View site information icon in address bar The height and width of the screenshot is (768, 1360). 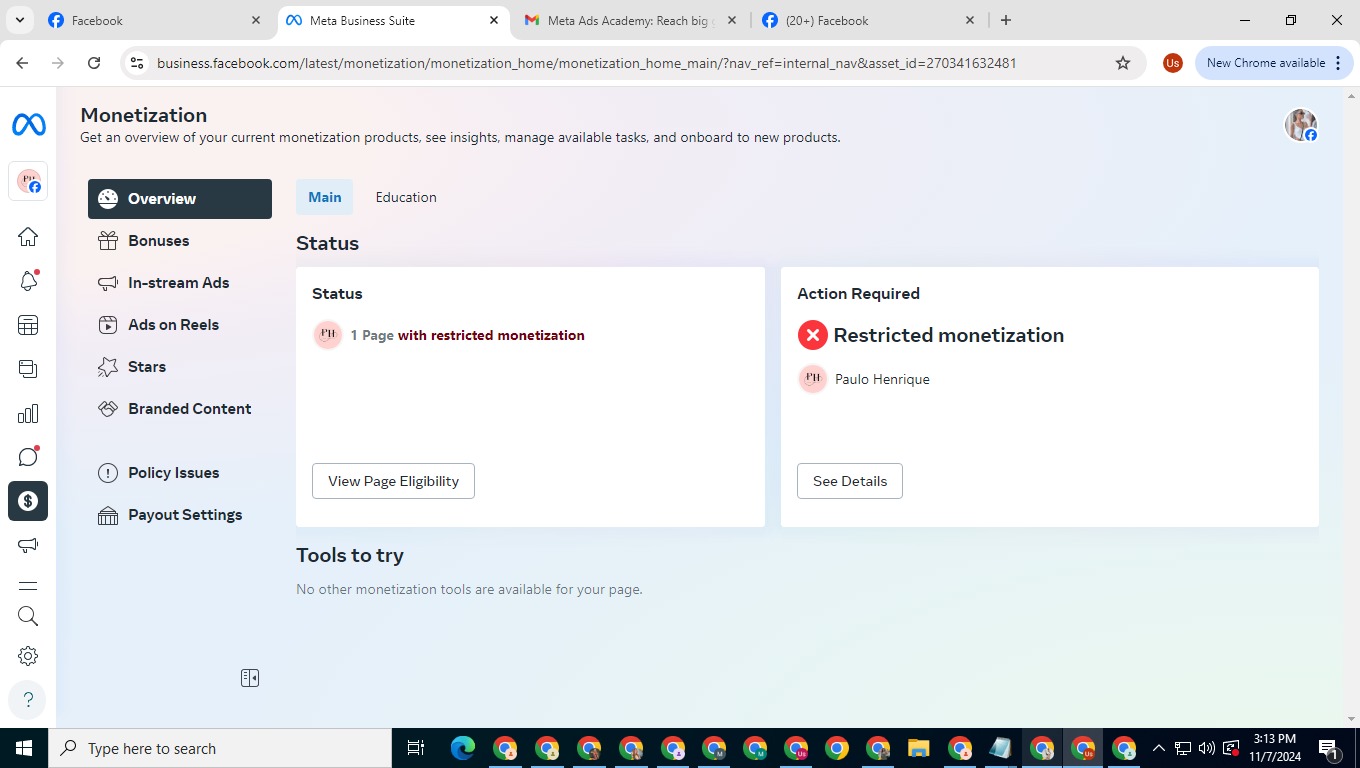click(x=137, y=63)
